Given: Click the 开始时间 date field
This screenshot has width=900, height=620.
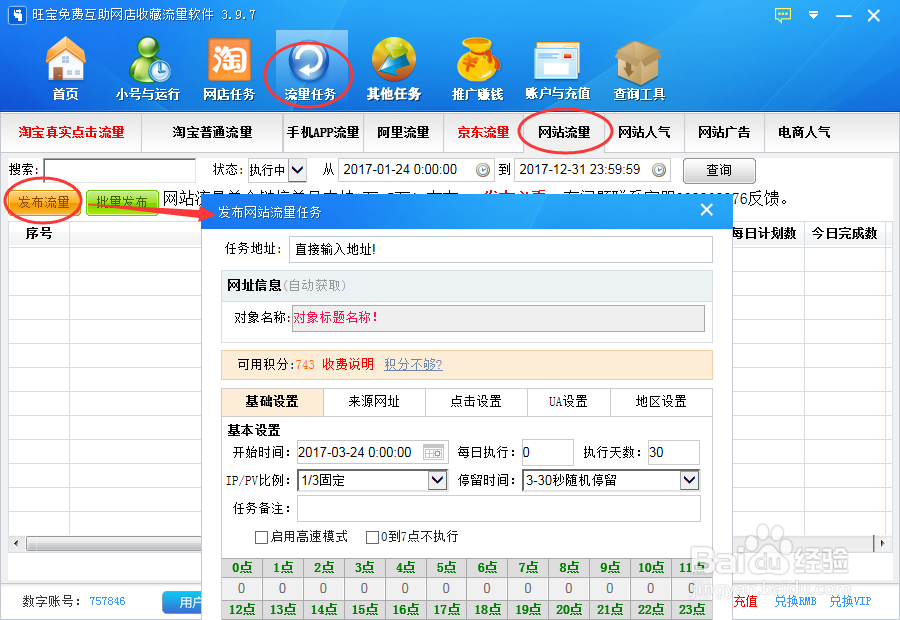Looking at the screenshot, I should pos(372,452).
